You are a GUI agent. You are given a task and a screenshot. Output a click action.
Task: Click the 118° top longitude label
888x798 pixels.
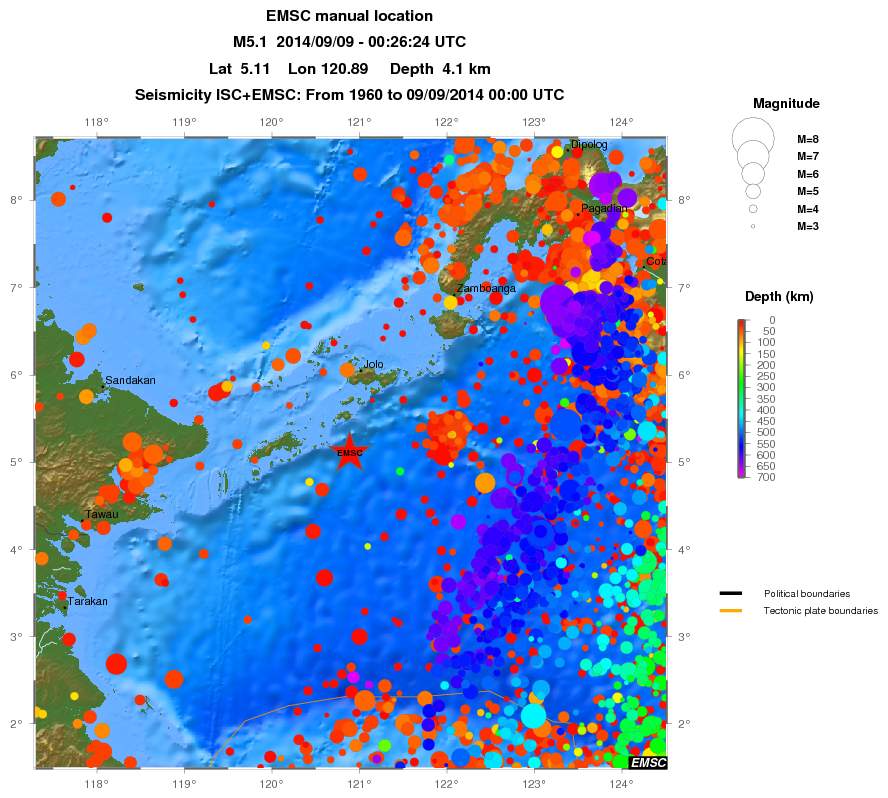(x=96, y=122)
